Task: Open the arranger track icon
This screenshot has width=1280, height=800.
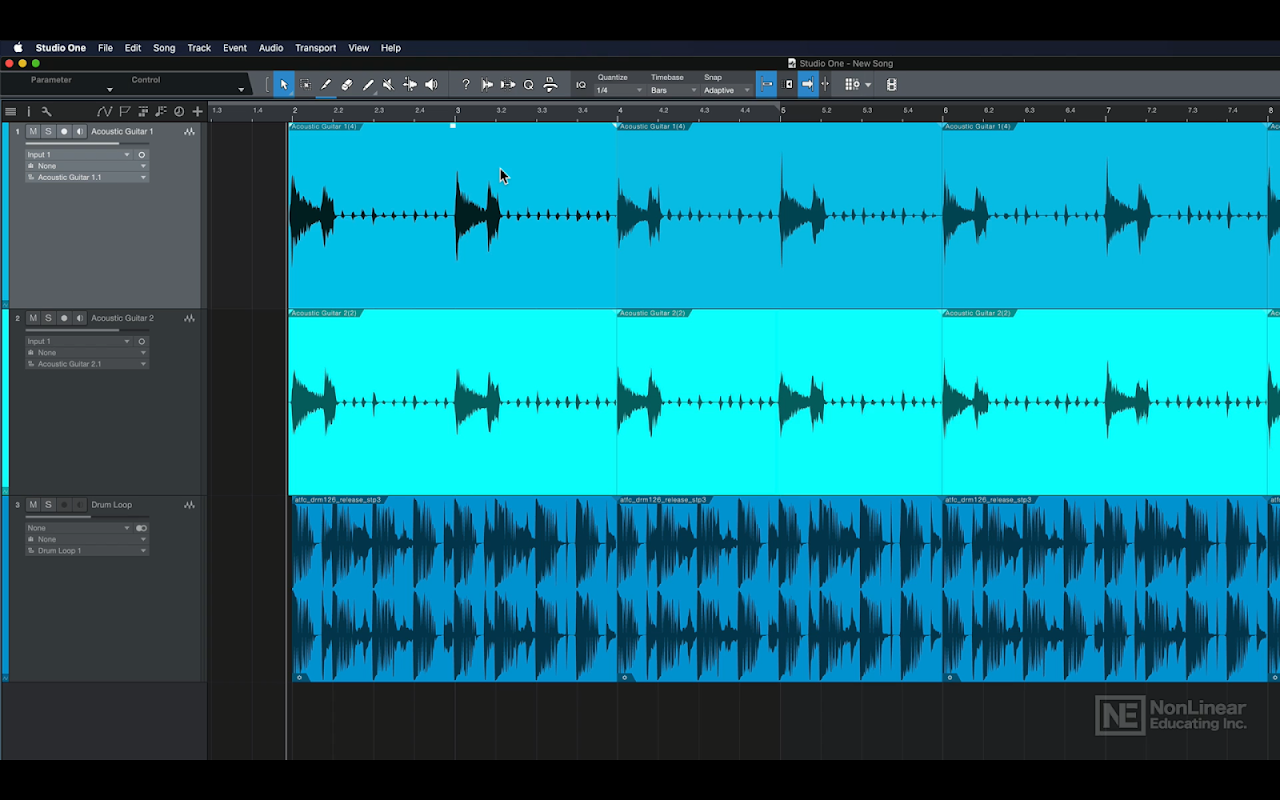Action: (143, 112)
